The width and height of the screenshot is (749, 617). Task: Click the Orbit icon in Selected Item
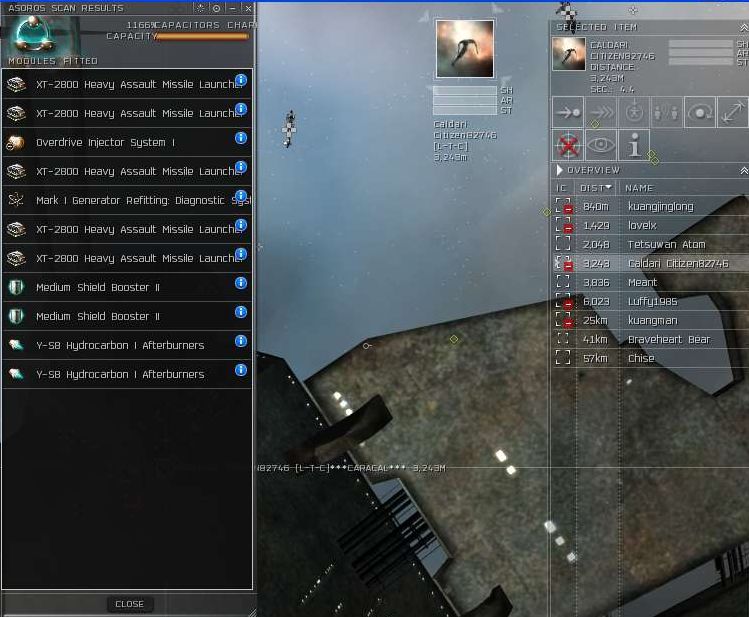click(700, 113)
